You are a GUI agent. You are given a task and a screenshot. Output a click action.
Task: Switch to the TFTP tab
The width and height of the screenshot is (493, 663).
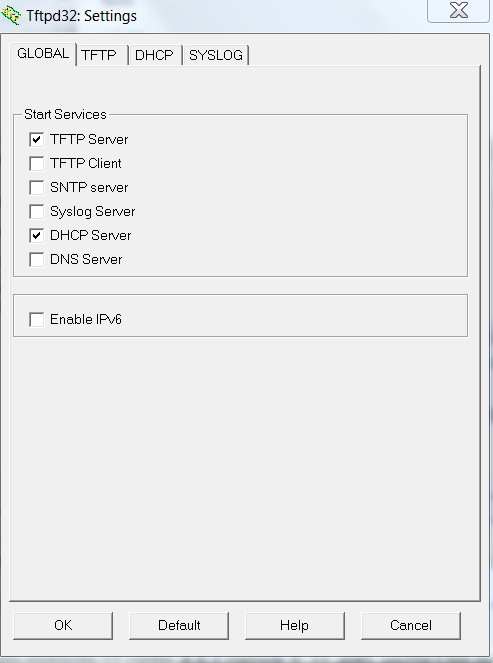coord(101,55)
